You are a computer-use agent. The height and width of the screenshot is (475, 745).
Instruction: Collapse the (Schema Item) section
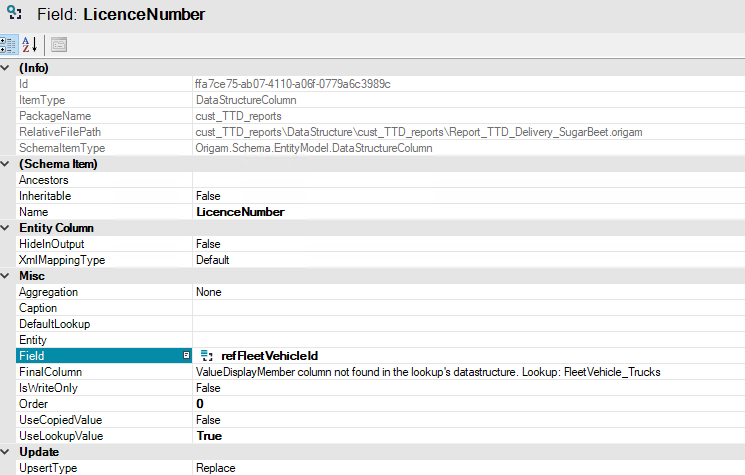(8, 164)
